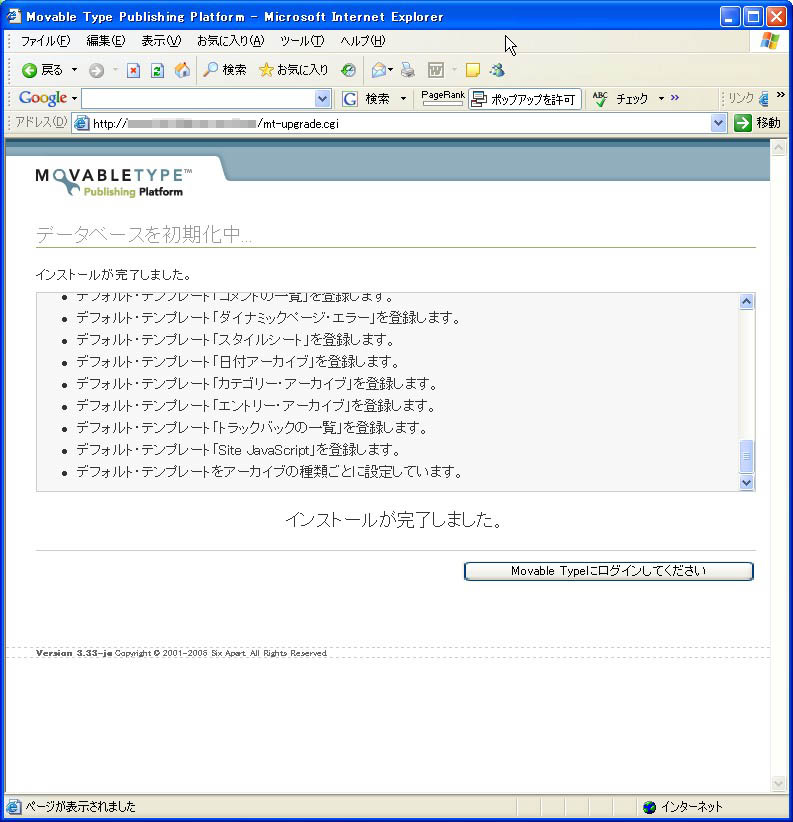Expand the Mail icon dropdown arrow
Viewport: 793px width, 822px height.
click(390, 70)
